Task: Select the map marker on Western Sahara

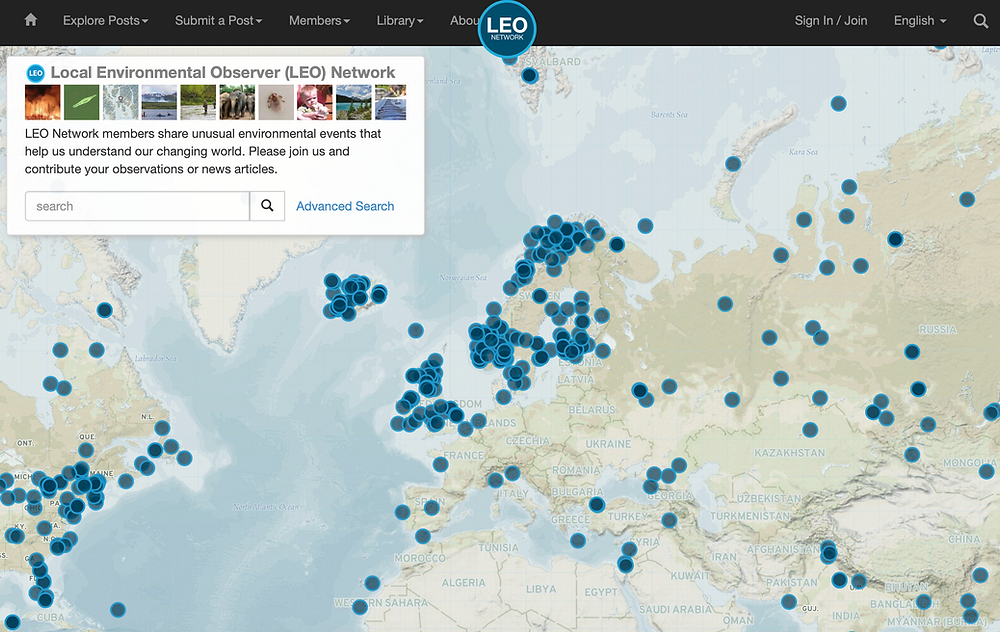Action: coord(360,606)
